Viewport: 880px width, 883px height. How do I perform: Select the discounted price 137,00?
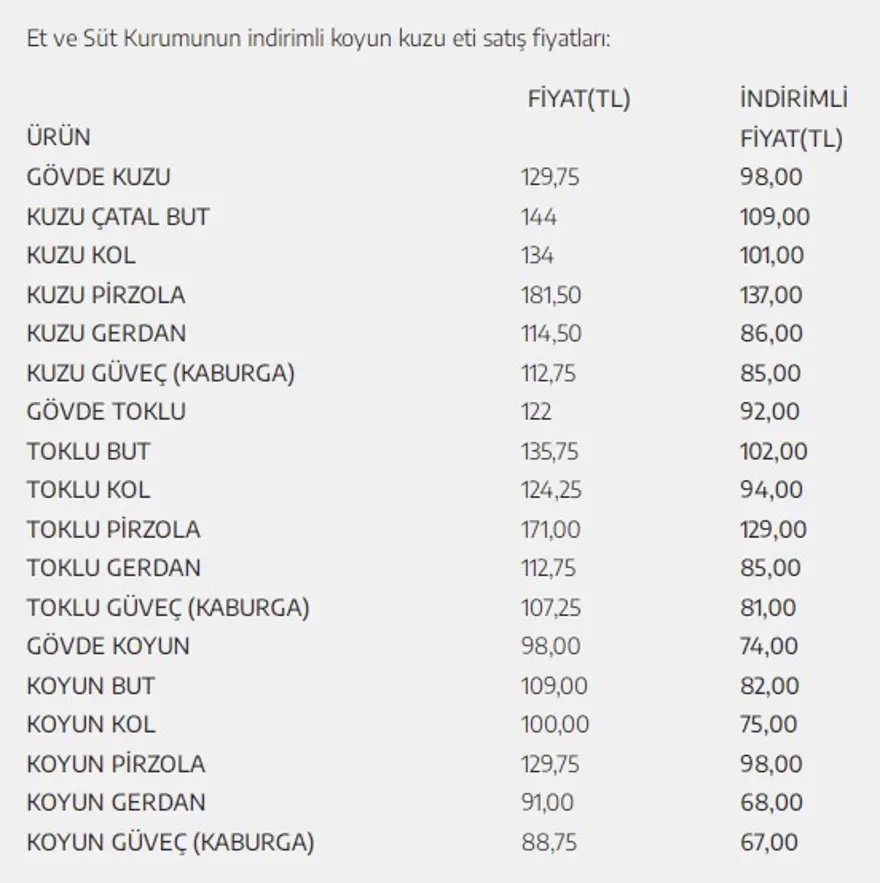click(771, 295)
